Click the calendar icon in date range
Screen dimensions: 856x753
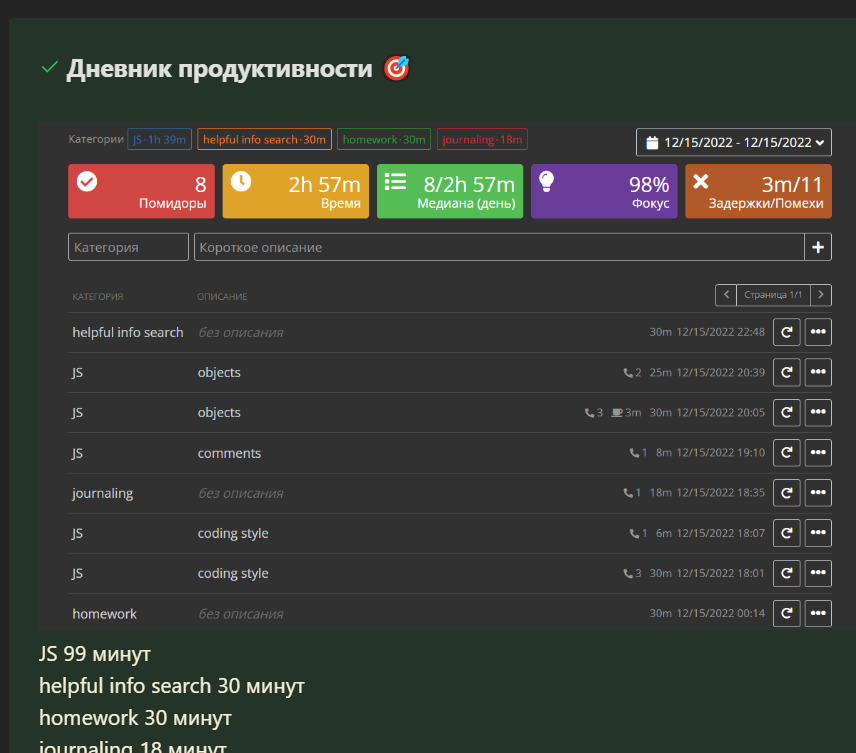click(x=652, y=143)
